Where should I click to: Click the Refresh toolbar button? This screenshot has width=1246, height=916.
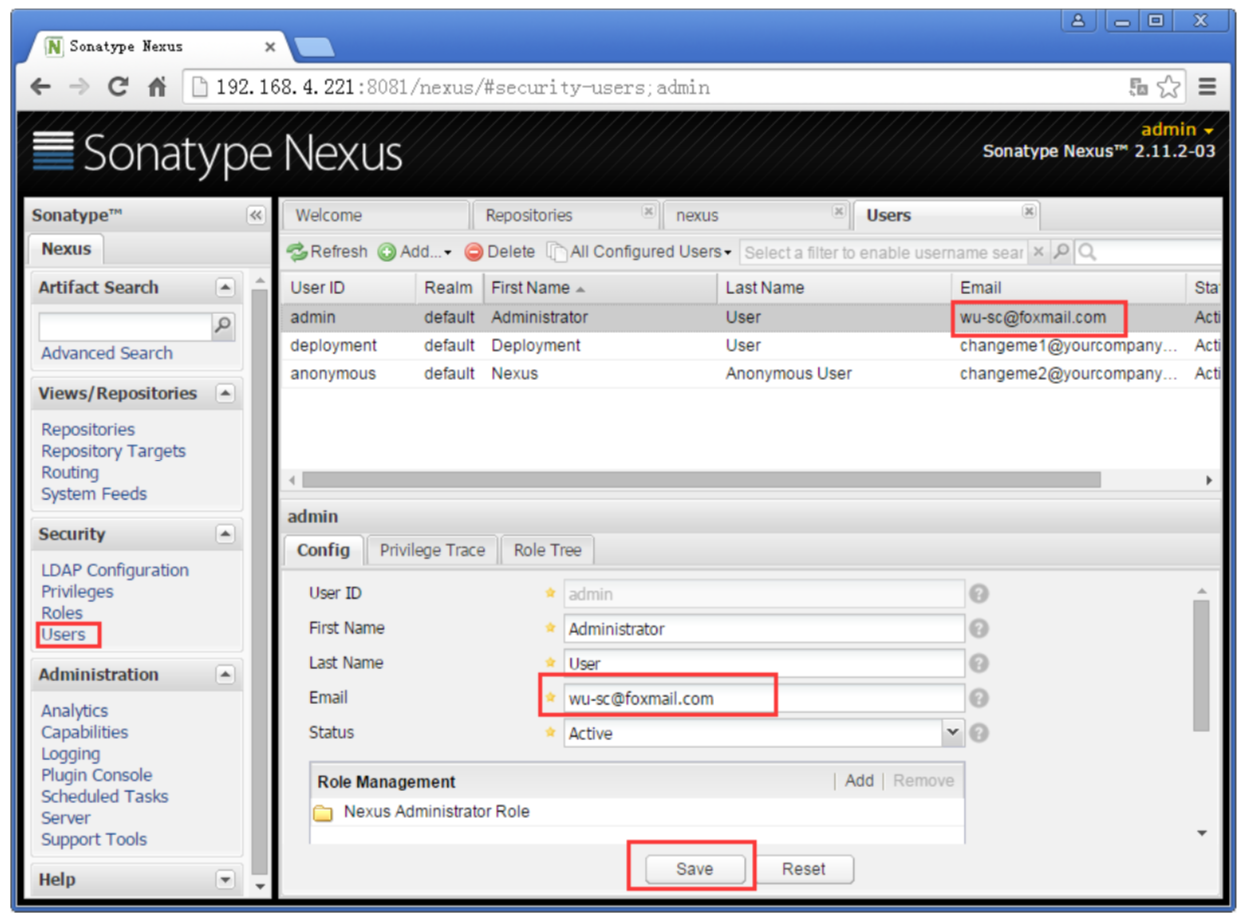tap(327, 252)
